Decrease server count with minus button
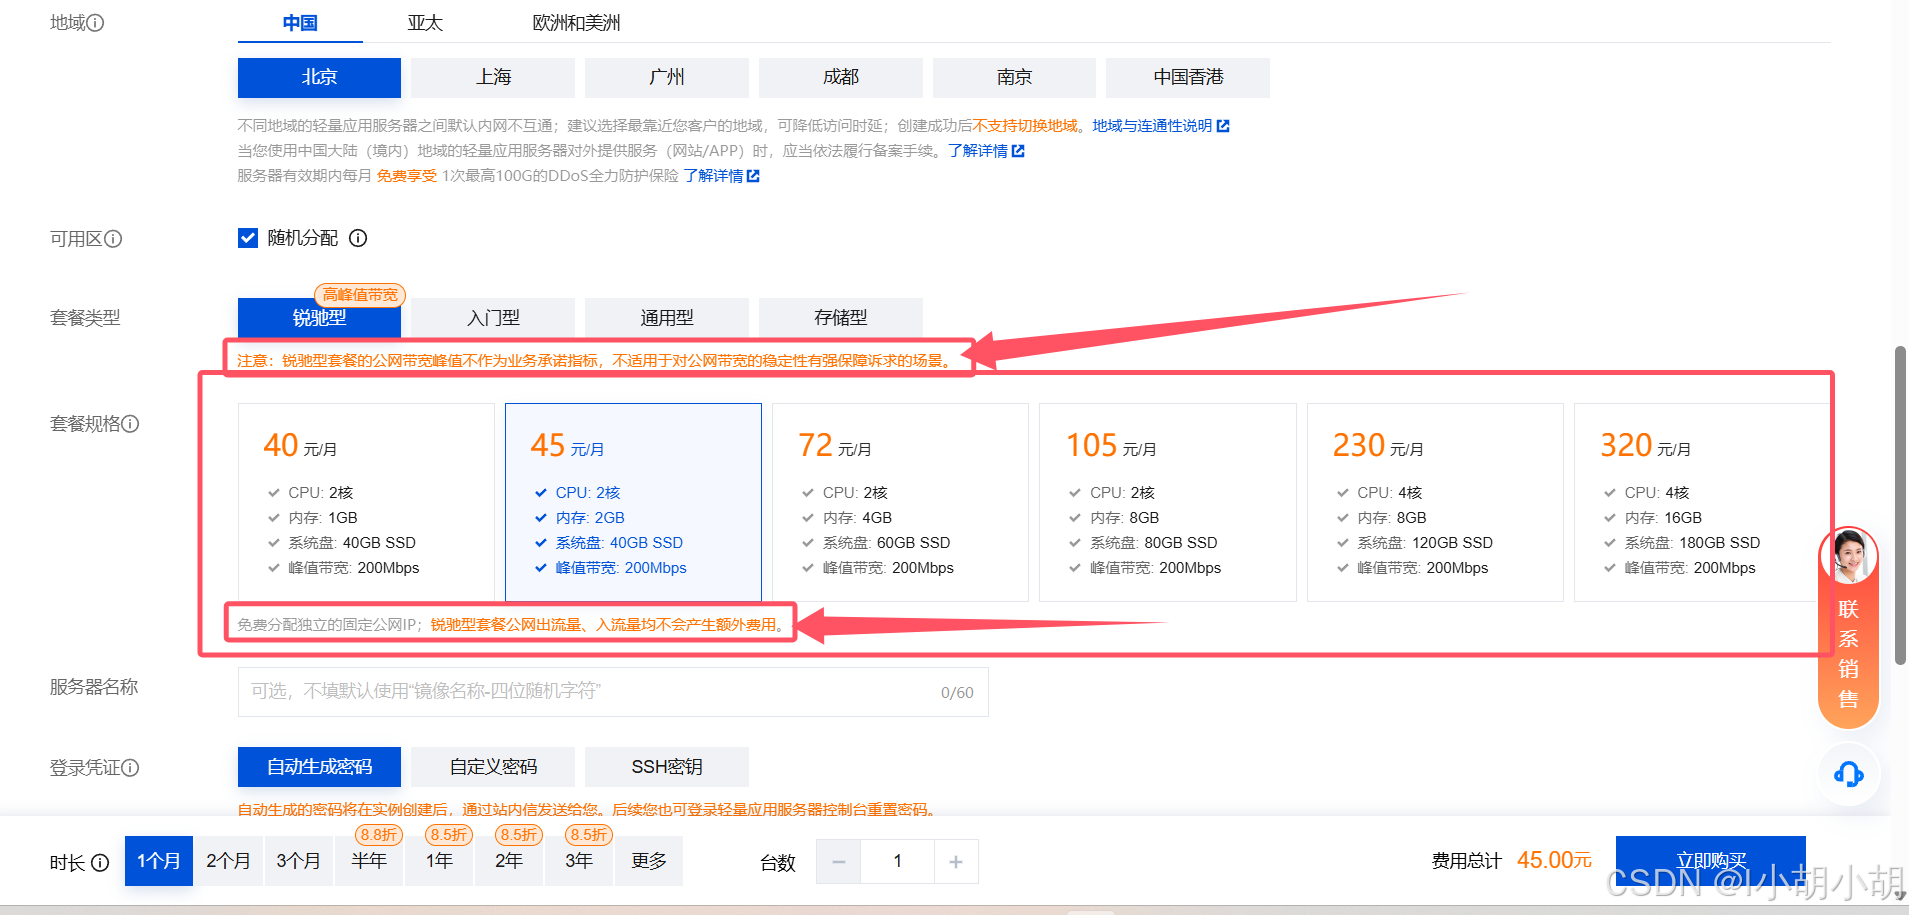The width and height of the screenshot is (1909, 915). coord(839,862)
